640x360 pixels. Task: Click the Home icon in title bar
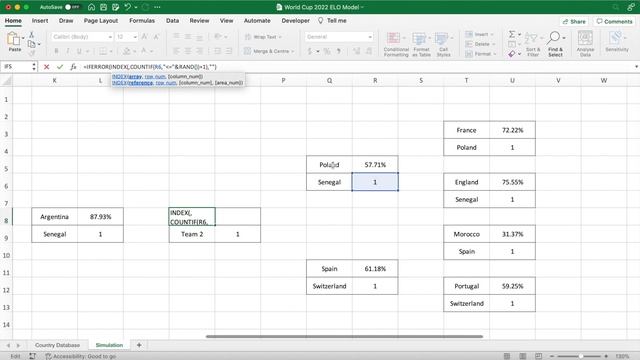(x=91, y=7)
